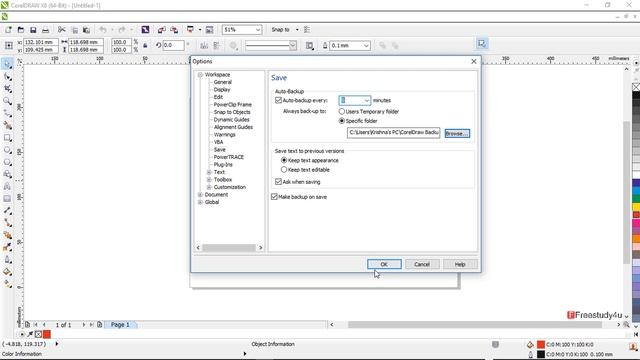
Task: Select the Parallel Dimension tool
Action: click(7, 211)
